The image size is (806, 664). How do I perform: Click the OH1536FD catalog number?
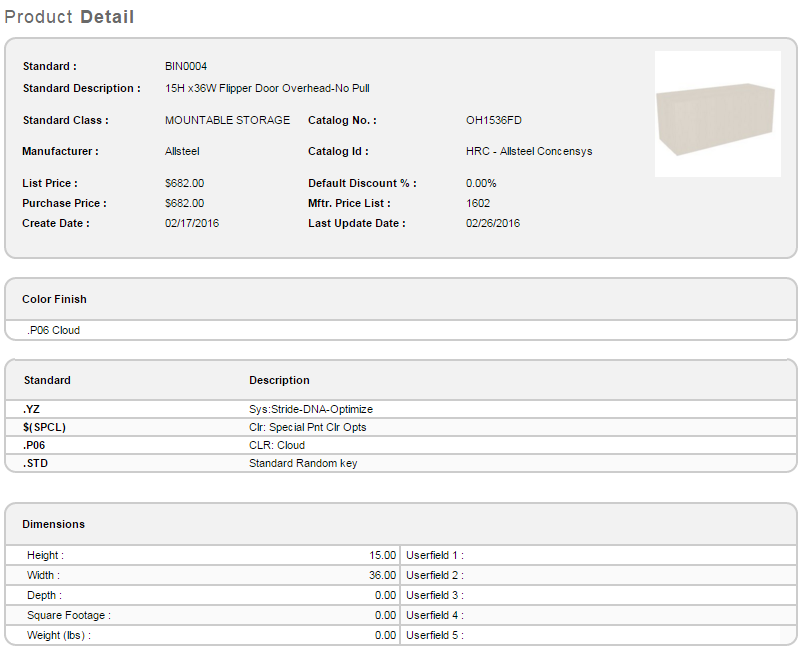pos(494,120)
